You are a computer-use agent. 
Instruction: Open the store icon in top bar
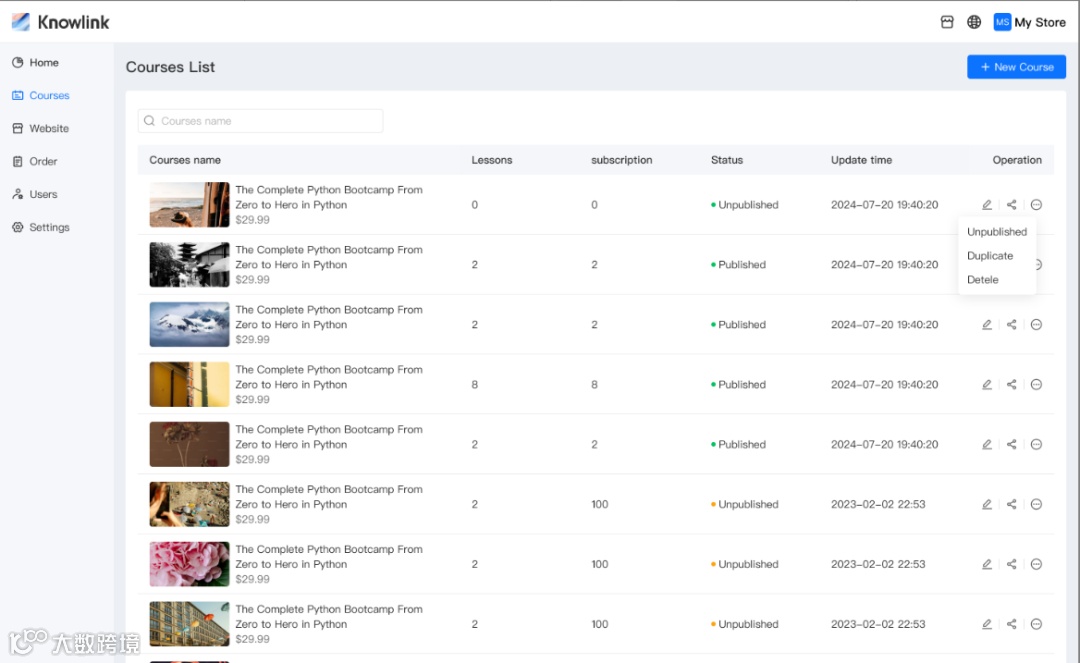click(x=947, y=22)
